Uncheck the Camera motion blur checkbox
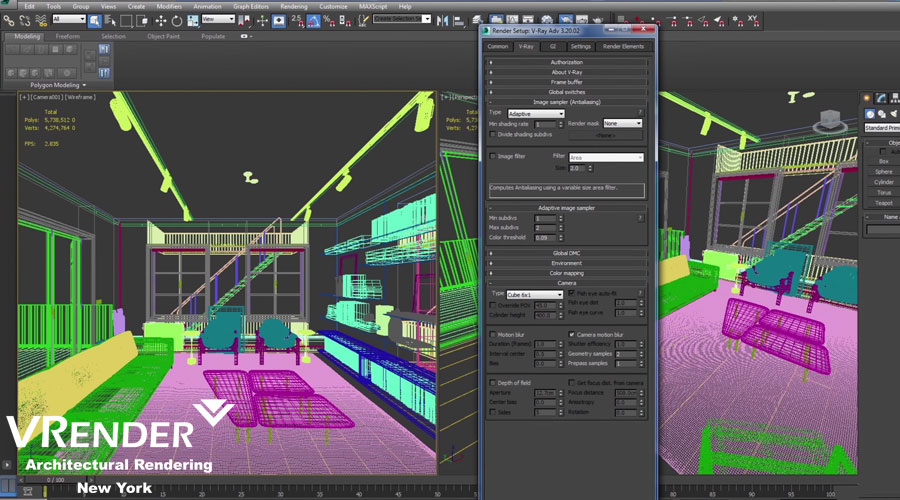The width and height of the screenshot is (900, 500). click(x=572, y=334)
